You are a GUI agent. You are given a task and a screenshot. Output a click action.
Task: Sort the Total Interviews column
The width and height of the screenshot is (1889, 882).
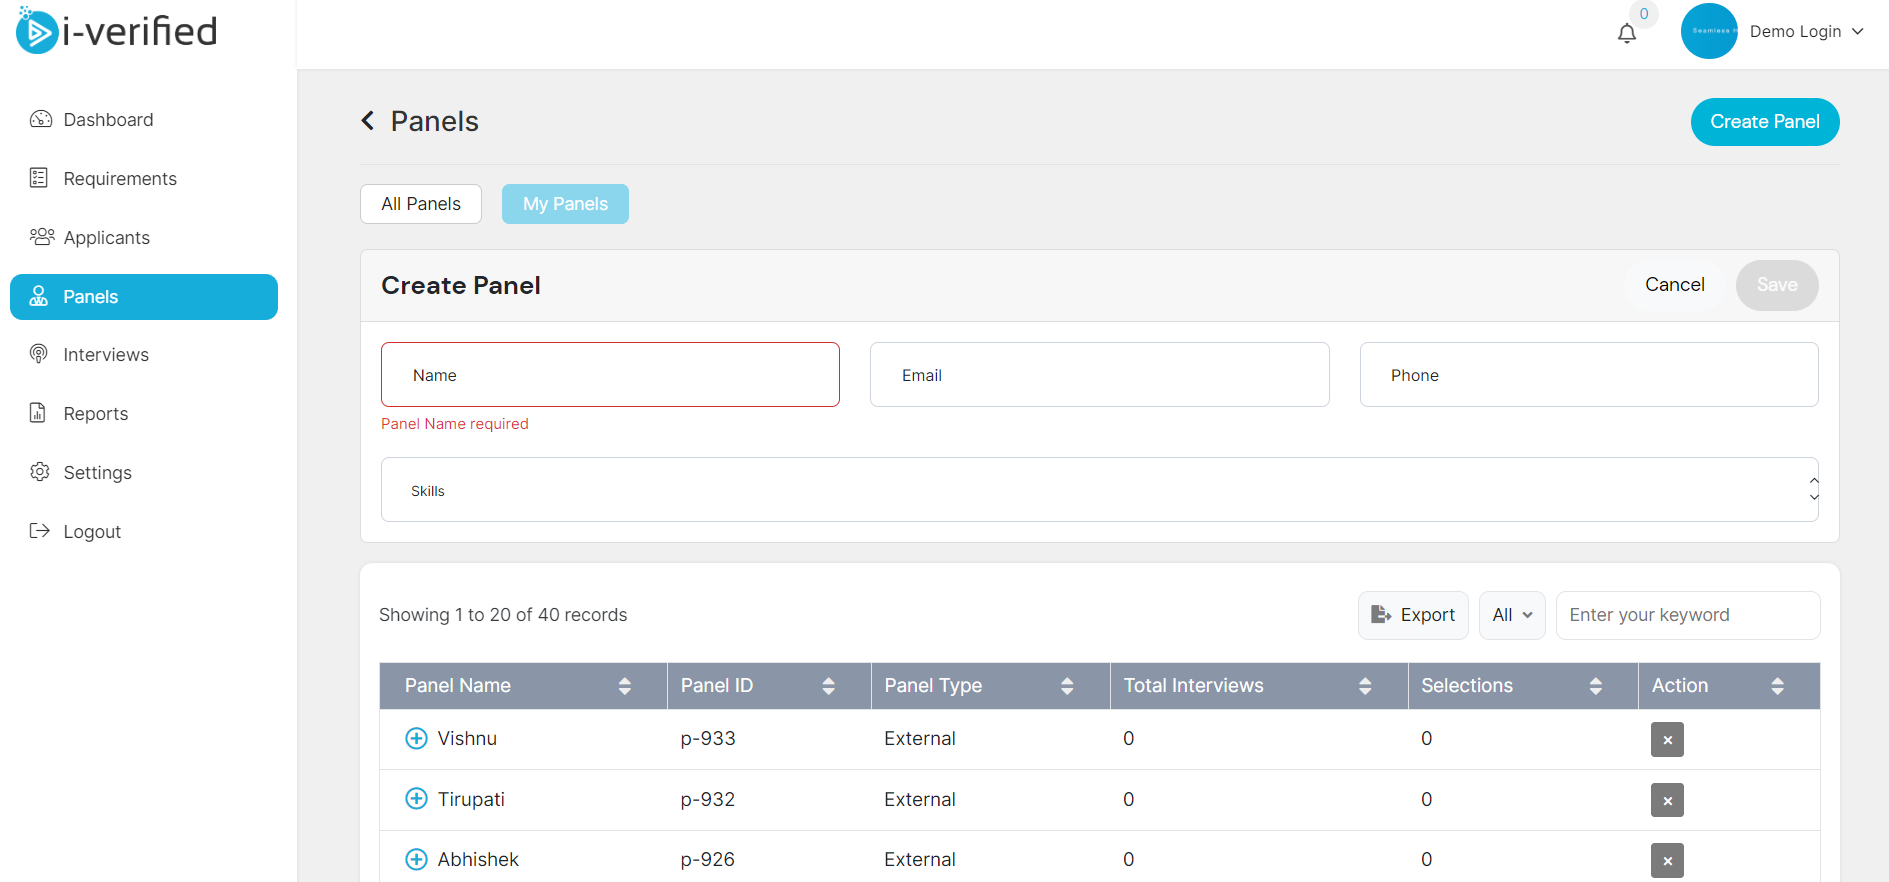(x=1364, y=686)
